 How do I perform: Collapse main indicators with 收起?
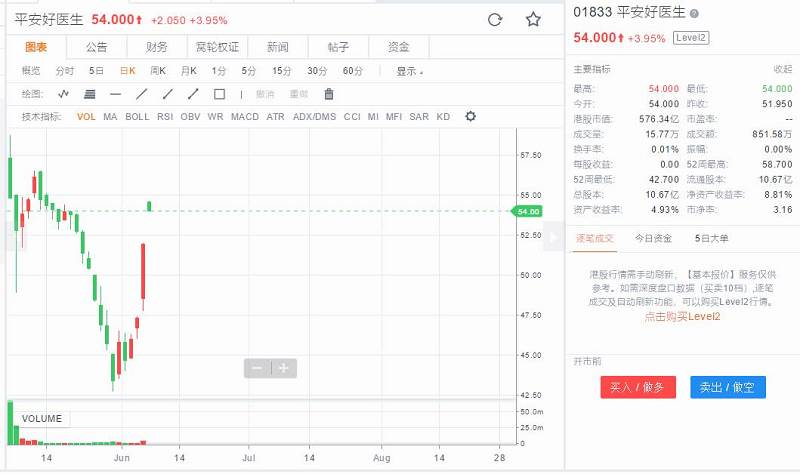point(783,69)
